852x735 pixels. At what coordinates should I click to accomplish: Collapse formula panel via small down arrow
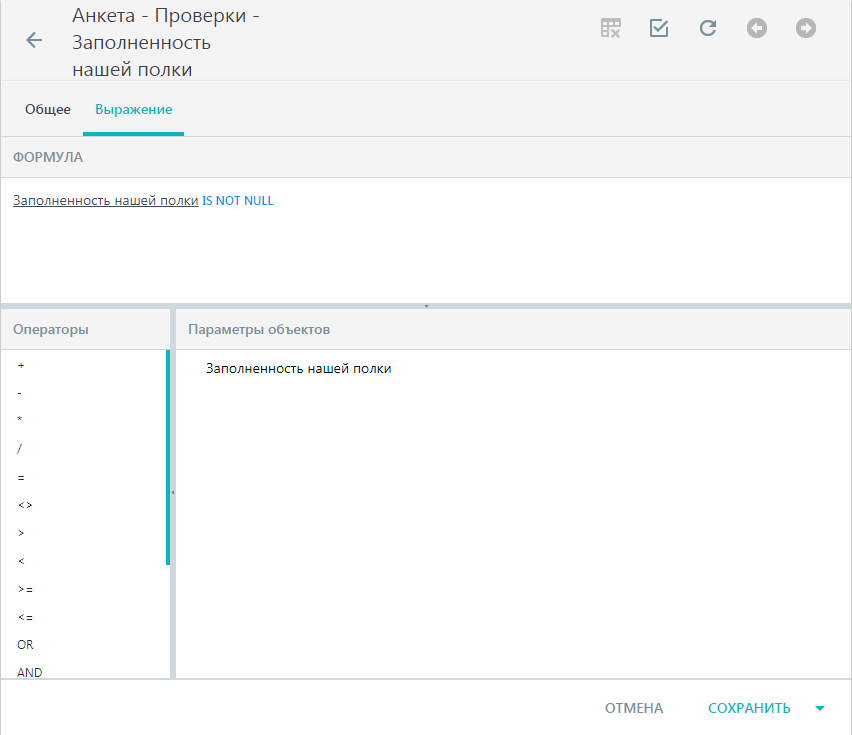[x=426, y=306]
